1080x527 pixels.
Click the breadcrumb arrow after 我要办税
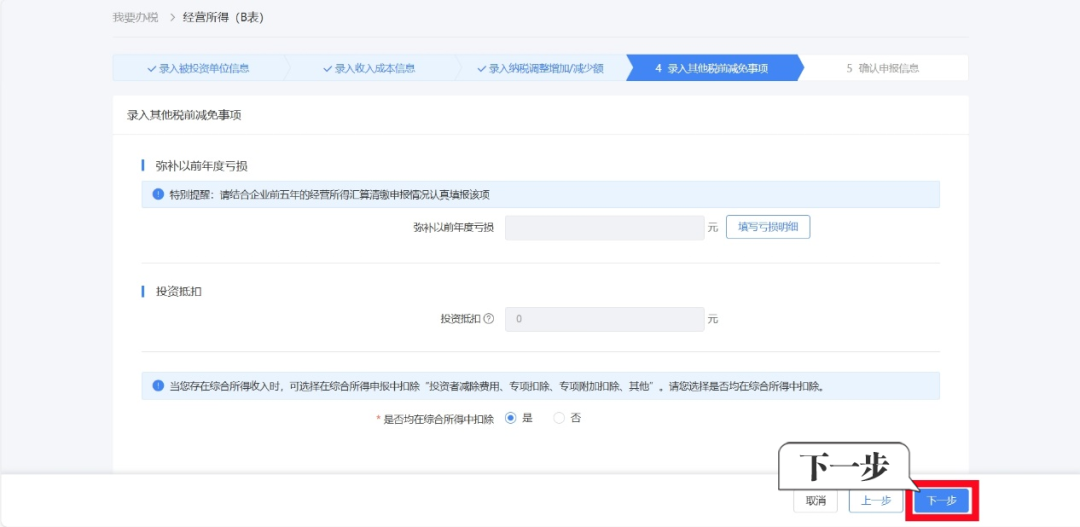point(171,18)
